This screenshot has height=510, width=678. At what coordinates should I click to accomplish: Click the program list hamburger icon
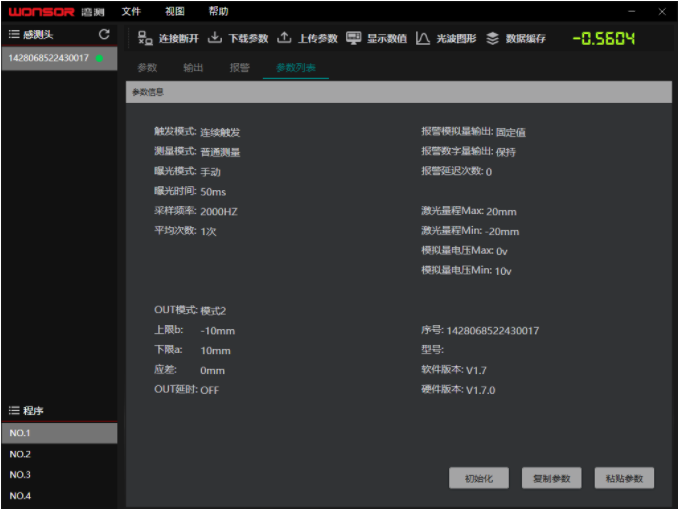(x=14, y=410)
